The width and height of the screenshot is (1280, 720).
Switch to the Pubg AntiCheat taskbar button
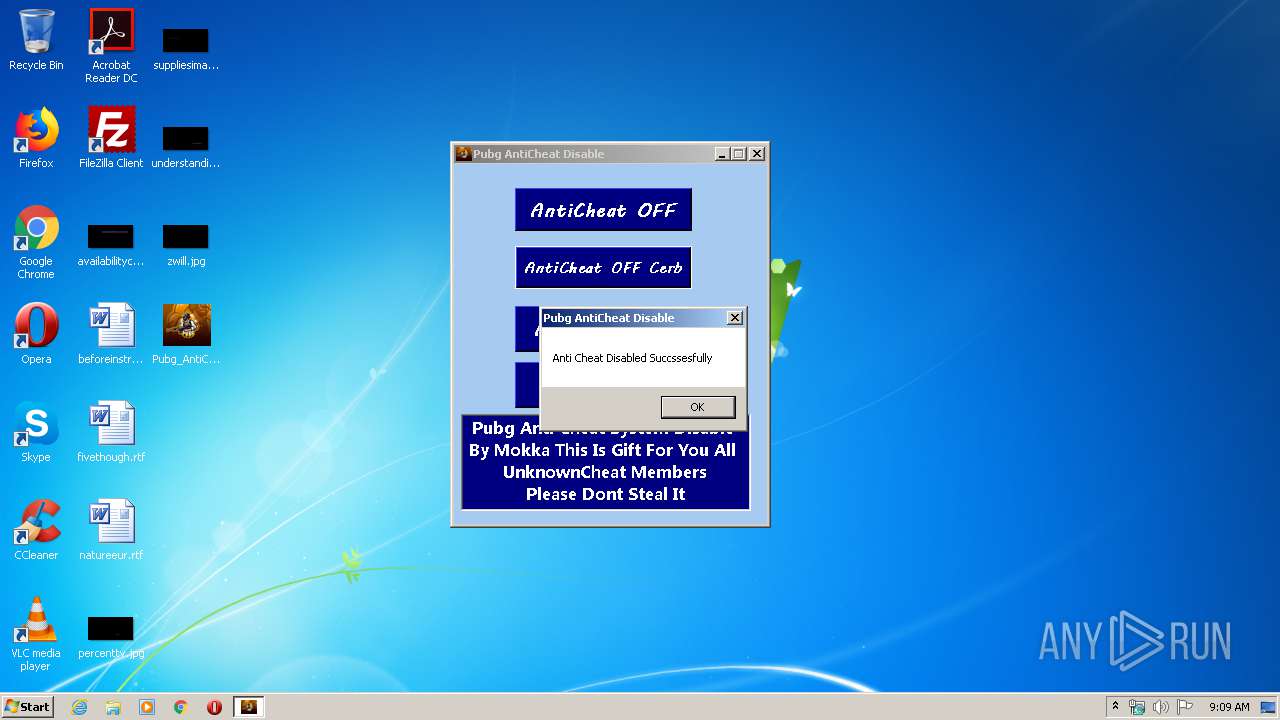tap(249, 707)
